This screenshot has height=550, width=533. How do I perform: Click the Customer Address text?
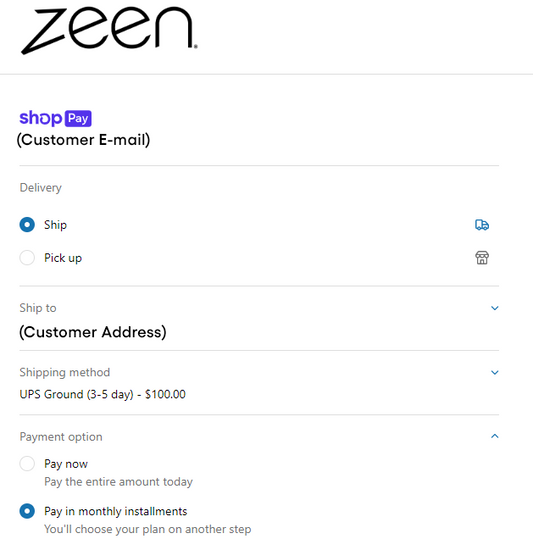tap(93, 332)
